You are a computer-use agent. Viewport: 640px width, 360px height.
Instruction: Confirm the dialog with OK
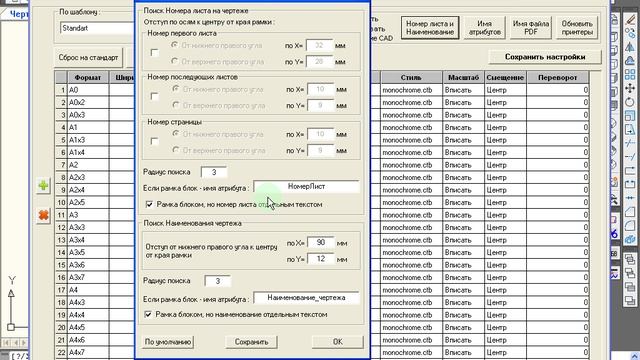coord(338,342)
